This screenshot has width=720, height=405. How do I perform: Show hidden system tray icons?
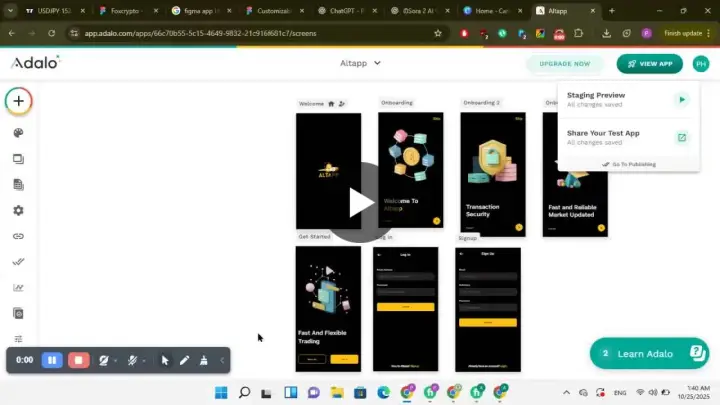coord(566,393)
